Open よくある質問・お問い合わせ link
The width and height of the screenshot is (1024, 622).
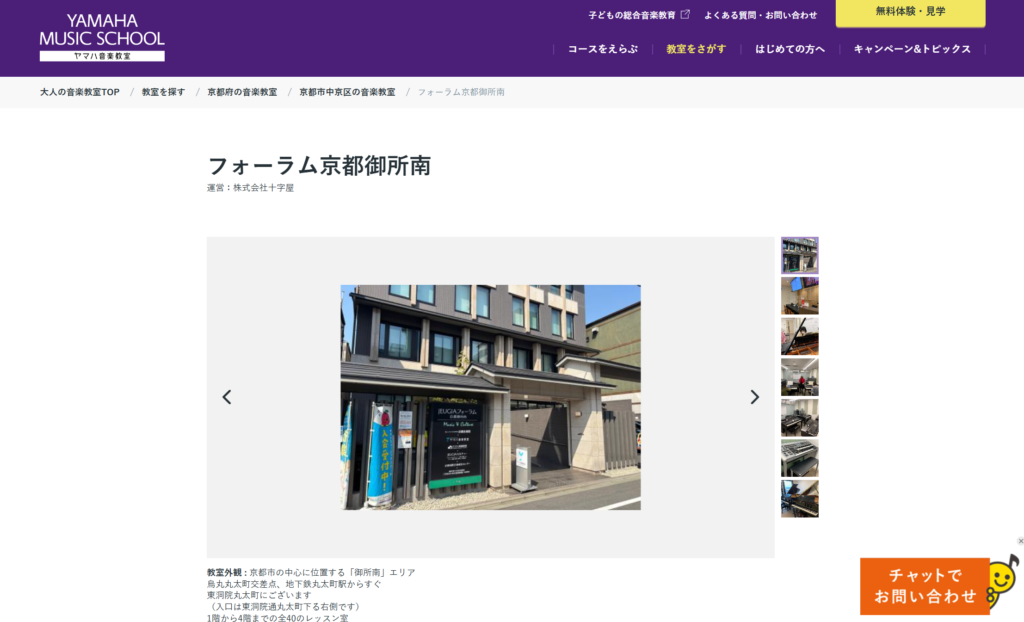tap(760, 15)
